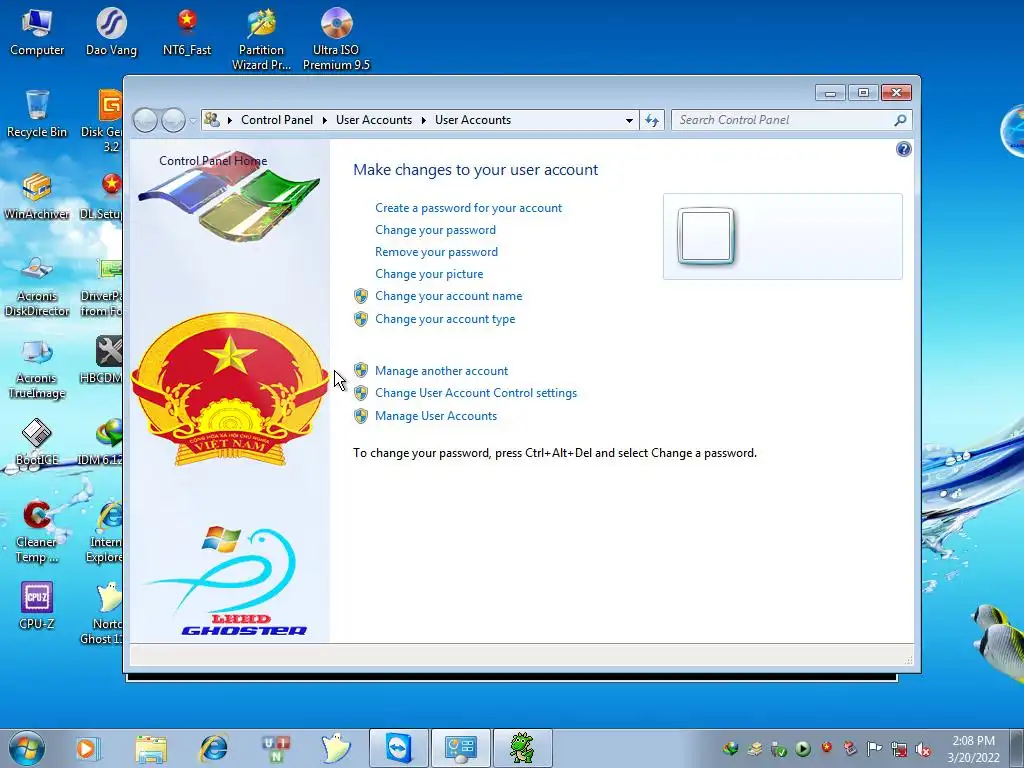The height and width of the screenshot is (768, 1024).
Task: Switch to Control Panel taskbar button
Action: click(460, 748)
